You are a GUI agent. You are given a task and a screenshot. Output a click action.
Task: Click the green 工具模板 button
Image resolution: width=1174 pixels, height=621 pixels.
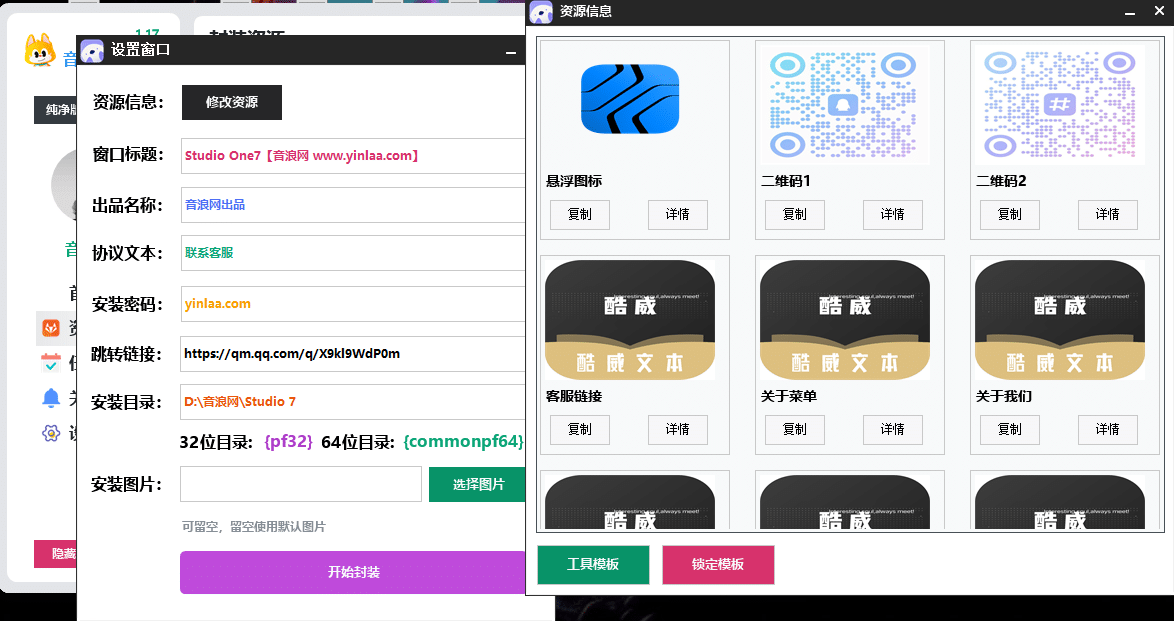593,565
